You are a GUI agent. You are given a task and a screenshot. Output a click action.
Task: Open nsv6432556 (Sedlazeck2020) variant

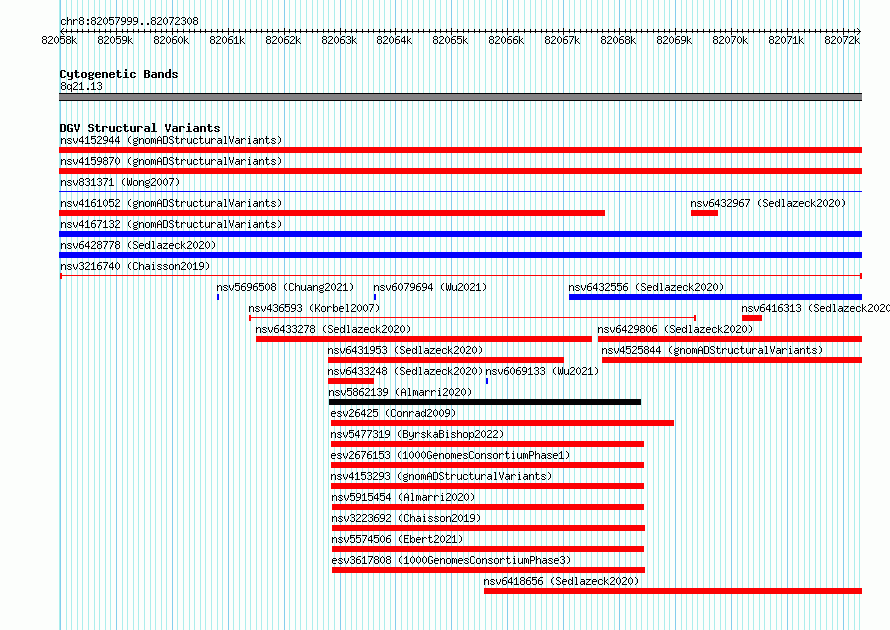click(x=646, y=287)
